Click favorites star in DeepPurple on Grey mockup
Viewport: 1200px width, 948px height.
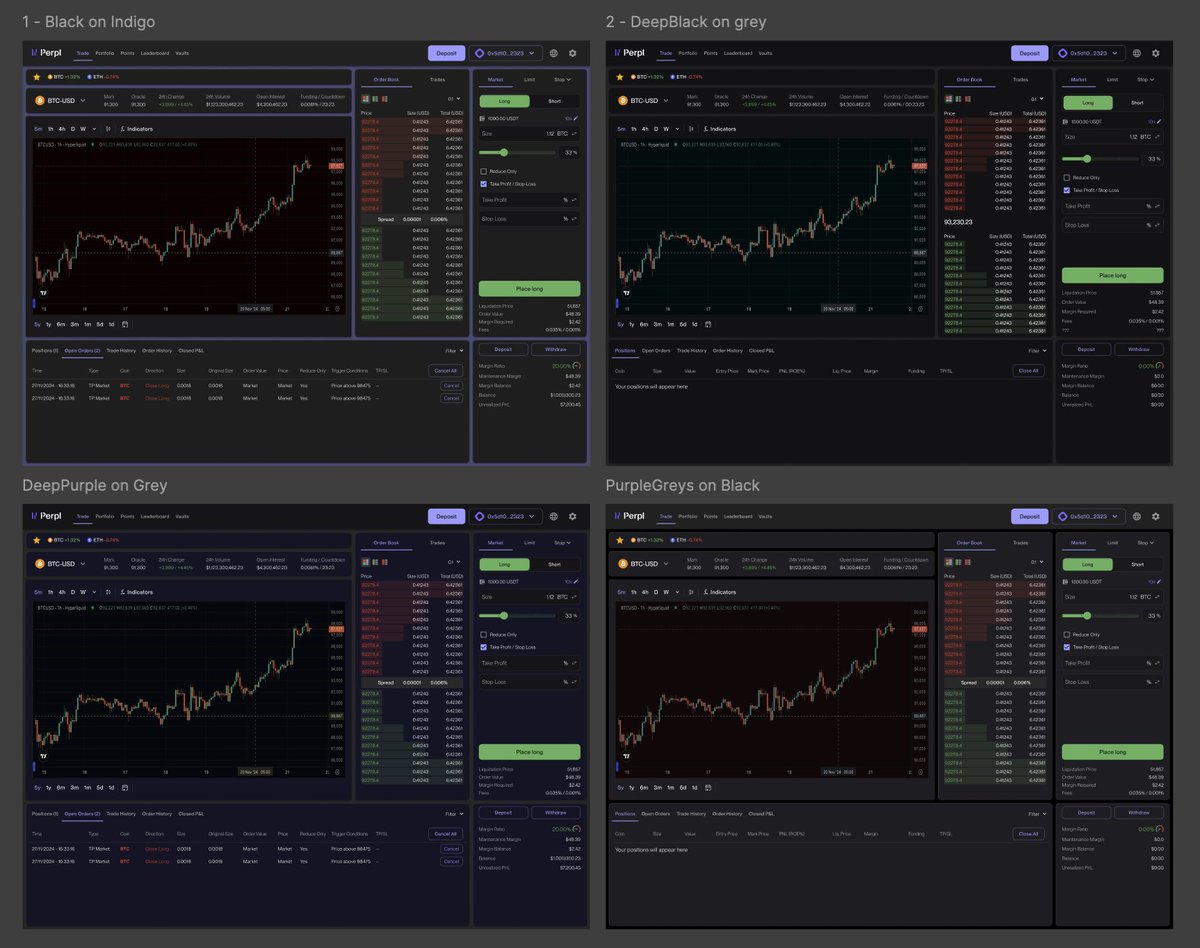(37, 539)
